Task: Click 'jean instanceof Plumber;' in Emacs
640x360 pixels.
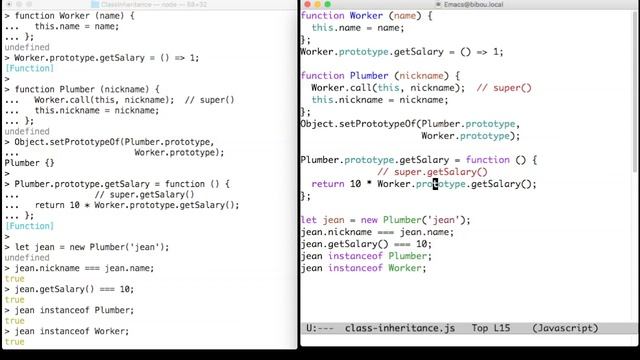Action: point(366,256)
